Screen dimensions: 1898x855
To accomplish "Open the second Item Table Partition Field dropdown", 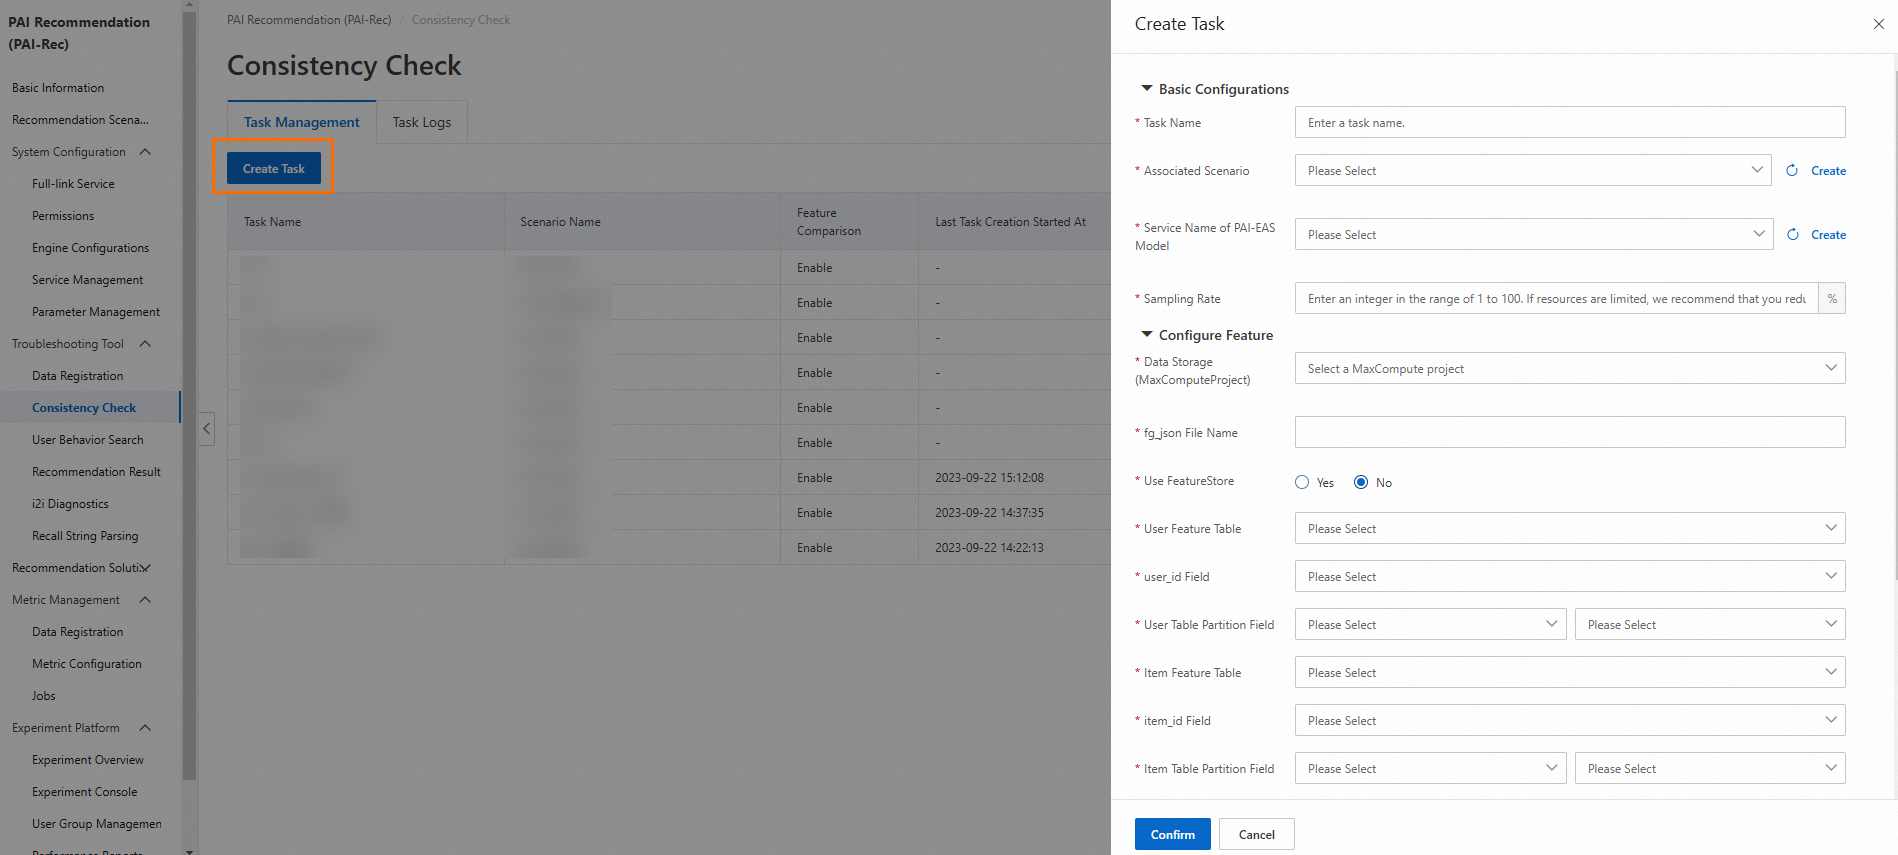I will (1710, 769).
